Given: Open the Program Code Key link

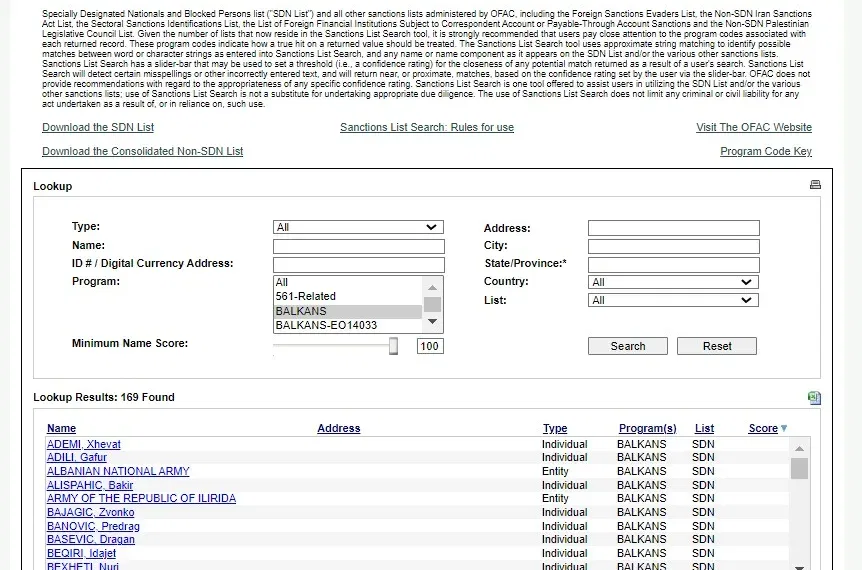Looking at the screenshot, I should coord(765,152).
